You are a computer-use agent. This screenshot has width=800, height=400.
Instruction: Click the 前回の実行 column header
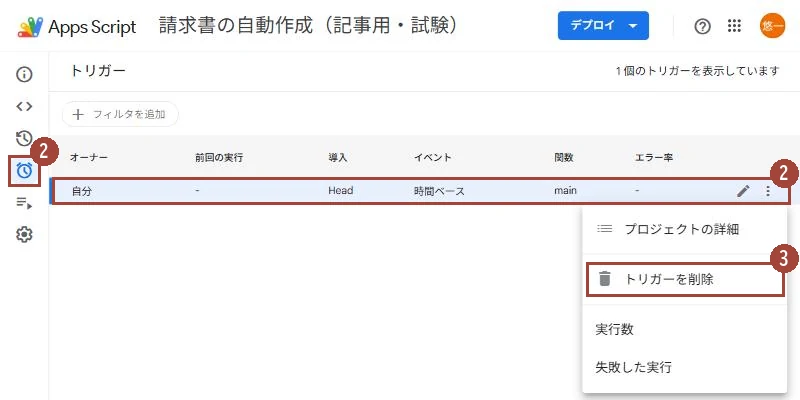click(x=219, y=158)
